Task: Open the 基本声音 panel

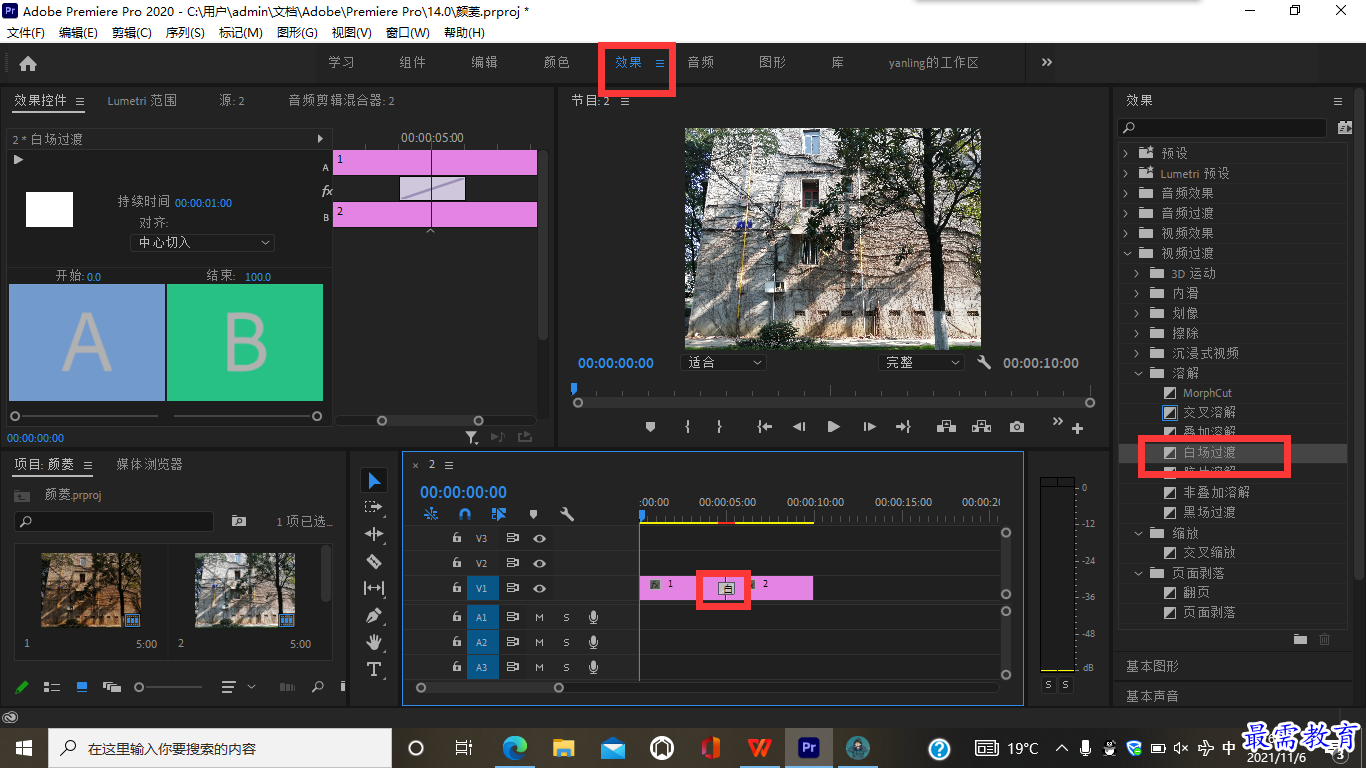Action: [1152, 695]
